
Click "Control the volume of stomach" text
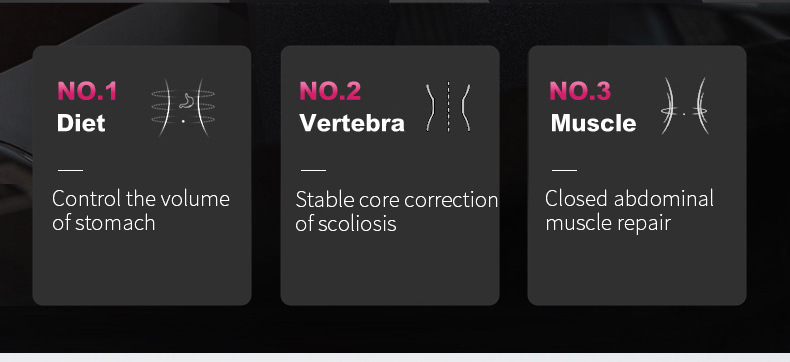pos(141,210)
